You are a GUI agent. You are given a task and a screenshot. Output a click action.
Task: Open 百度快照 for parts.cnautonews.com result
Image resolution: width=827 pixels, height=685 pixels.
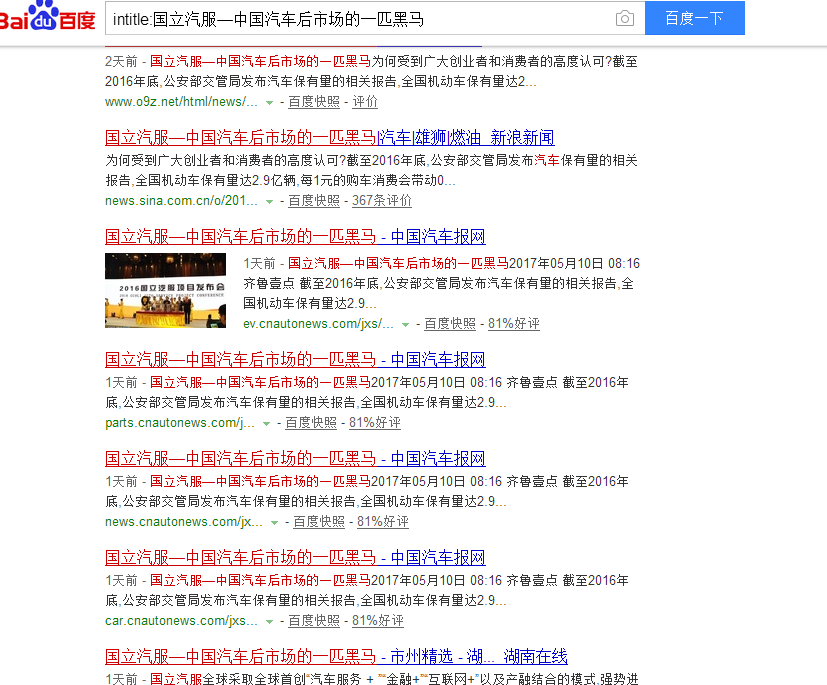click(311, 423)
